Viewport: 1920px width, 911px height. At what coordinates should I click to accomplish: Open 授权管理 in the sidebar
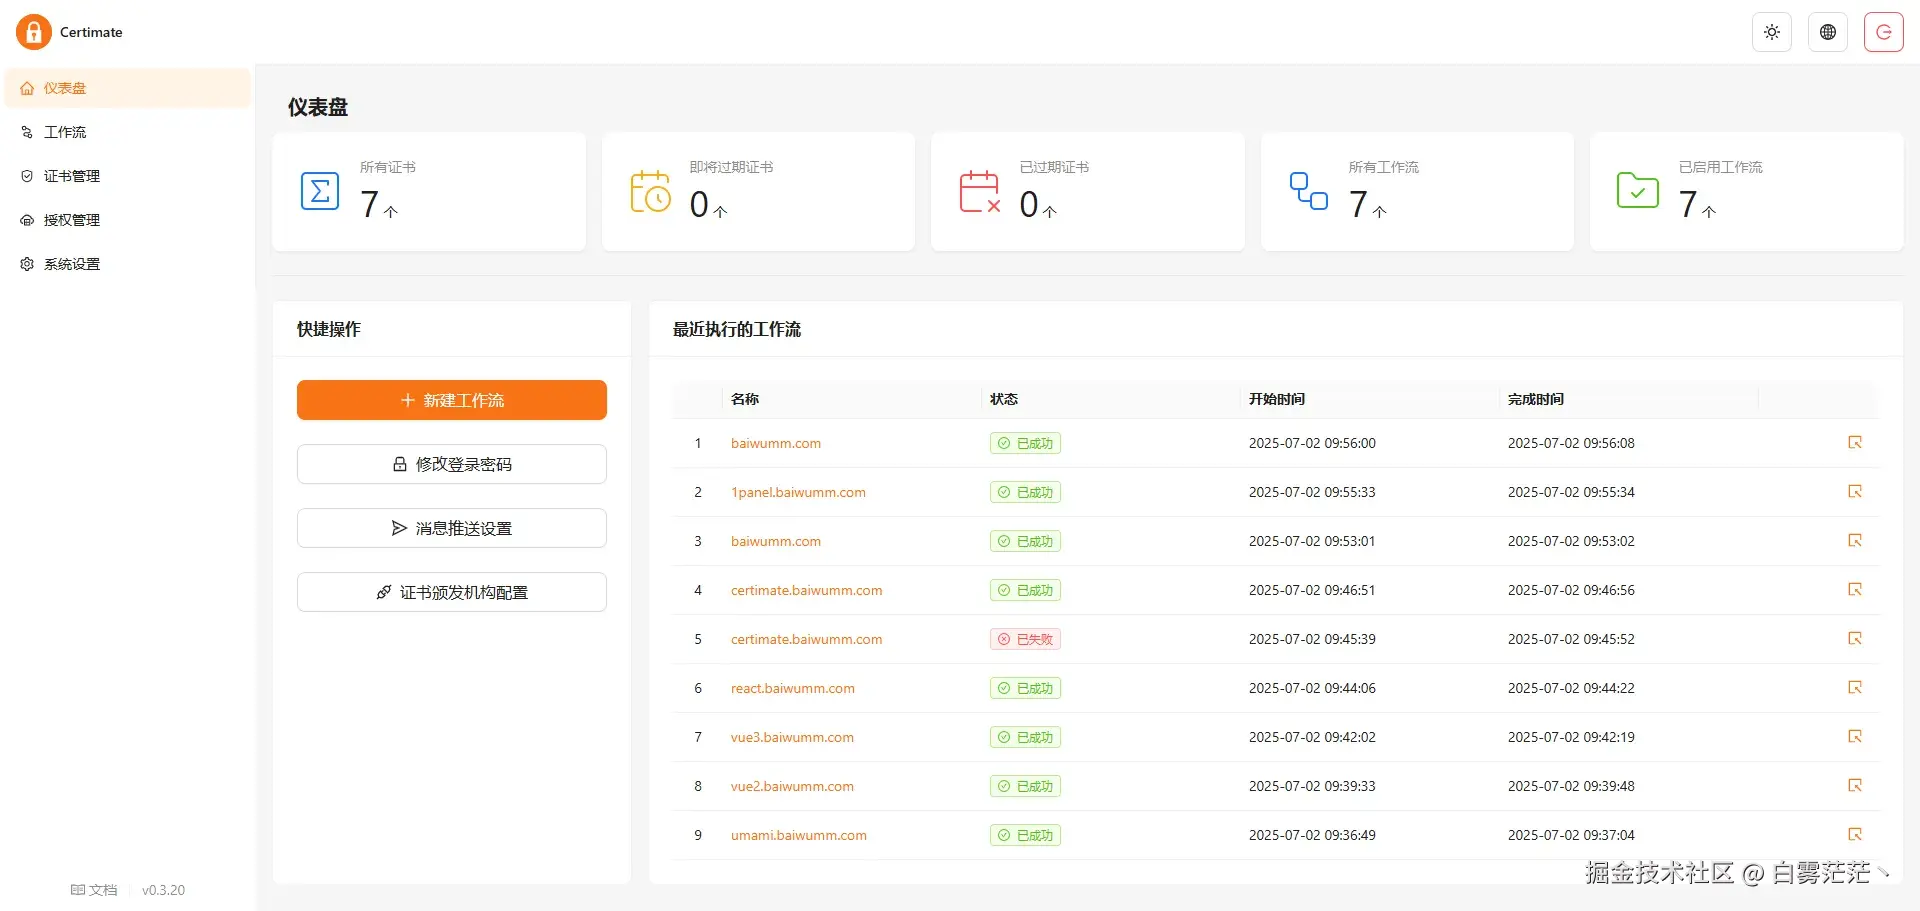[128, 220]
